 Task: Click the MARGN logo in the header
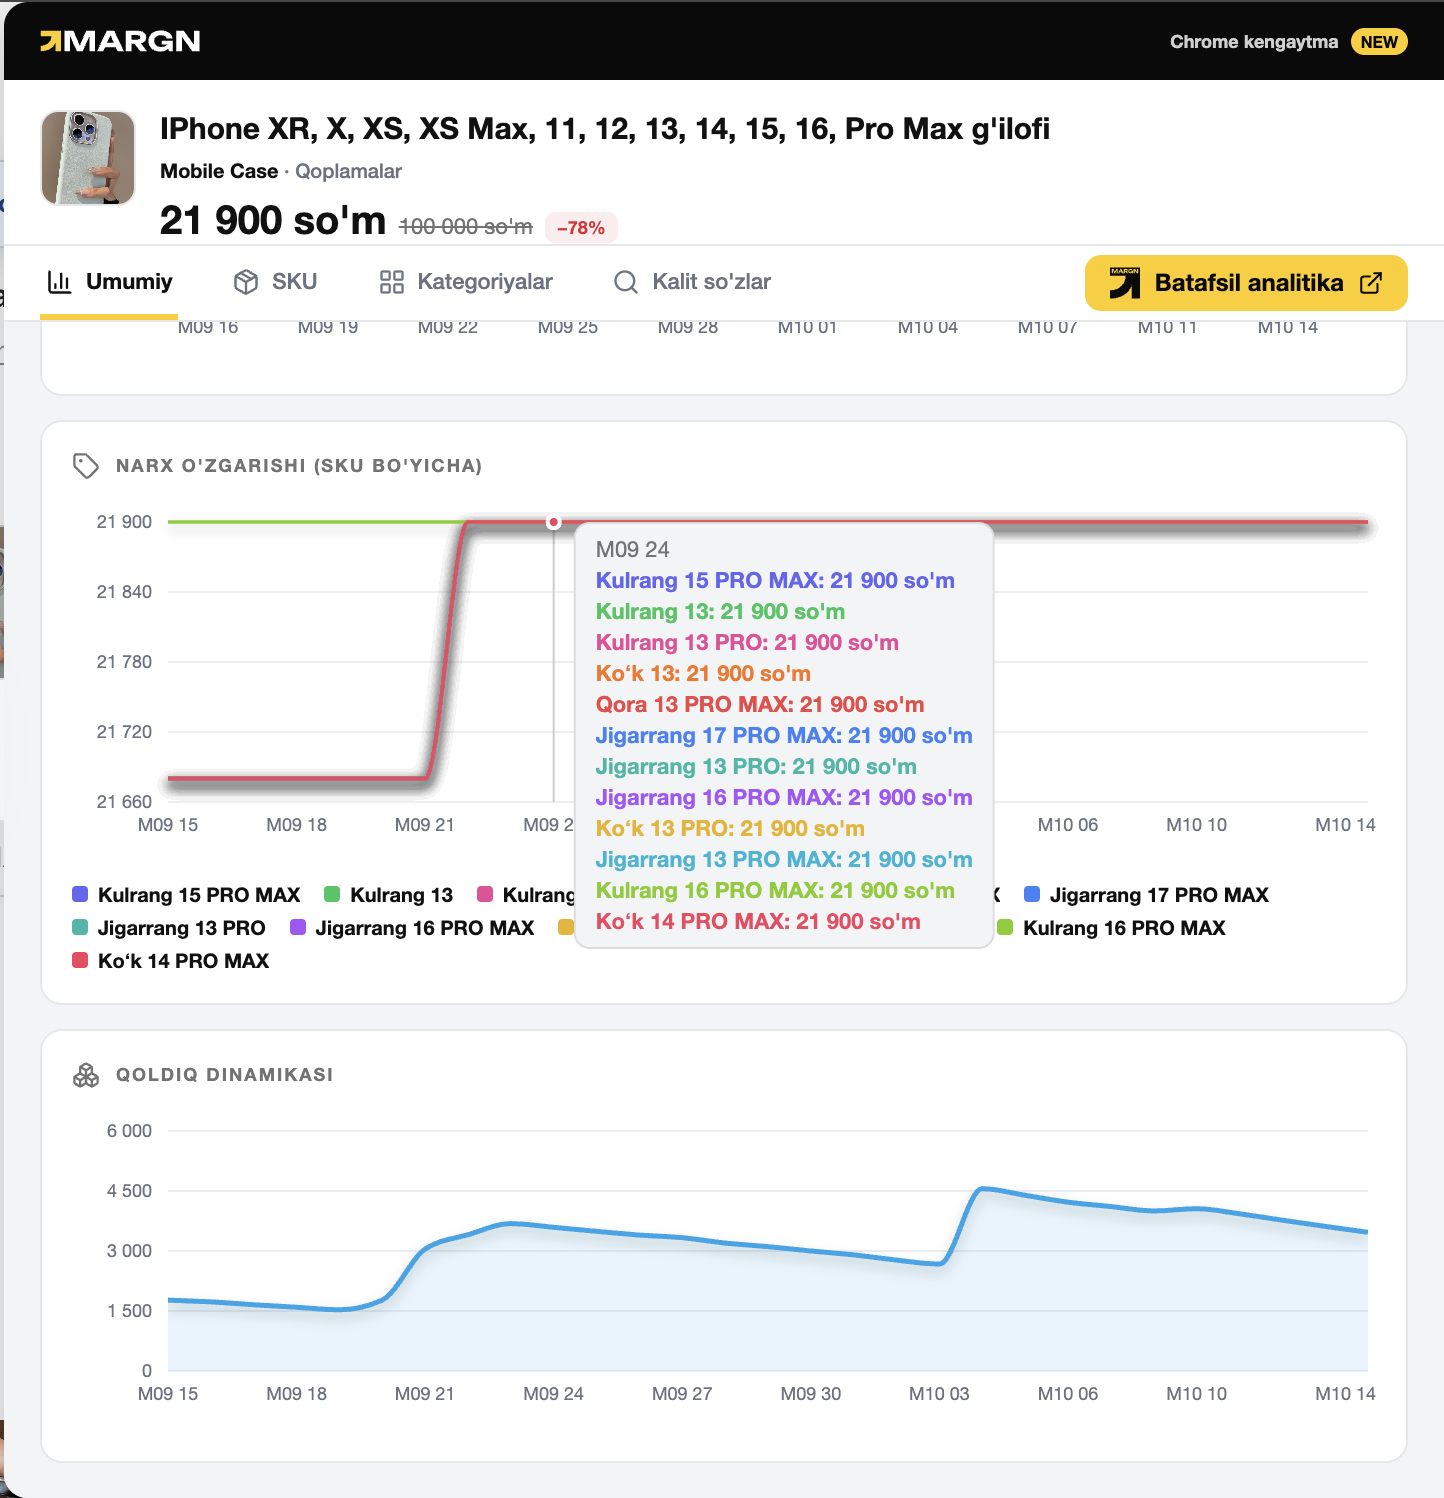click(120, 41)
